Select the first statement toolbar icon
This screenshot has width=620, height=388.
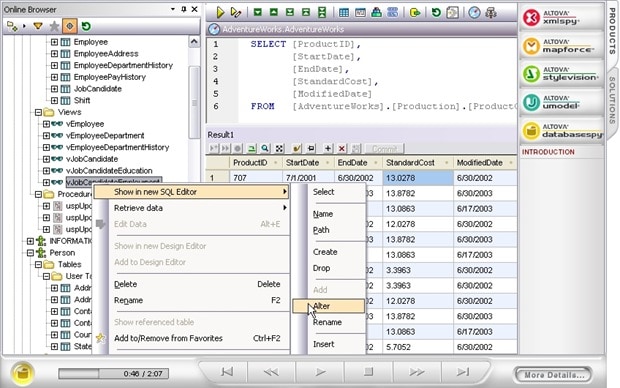pos(306,13)
